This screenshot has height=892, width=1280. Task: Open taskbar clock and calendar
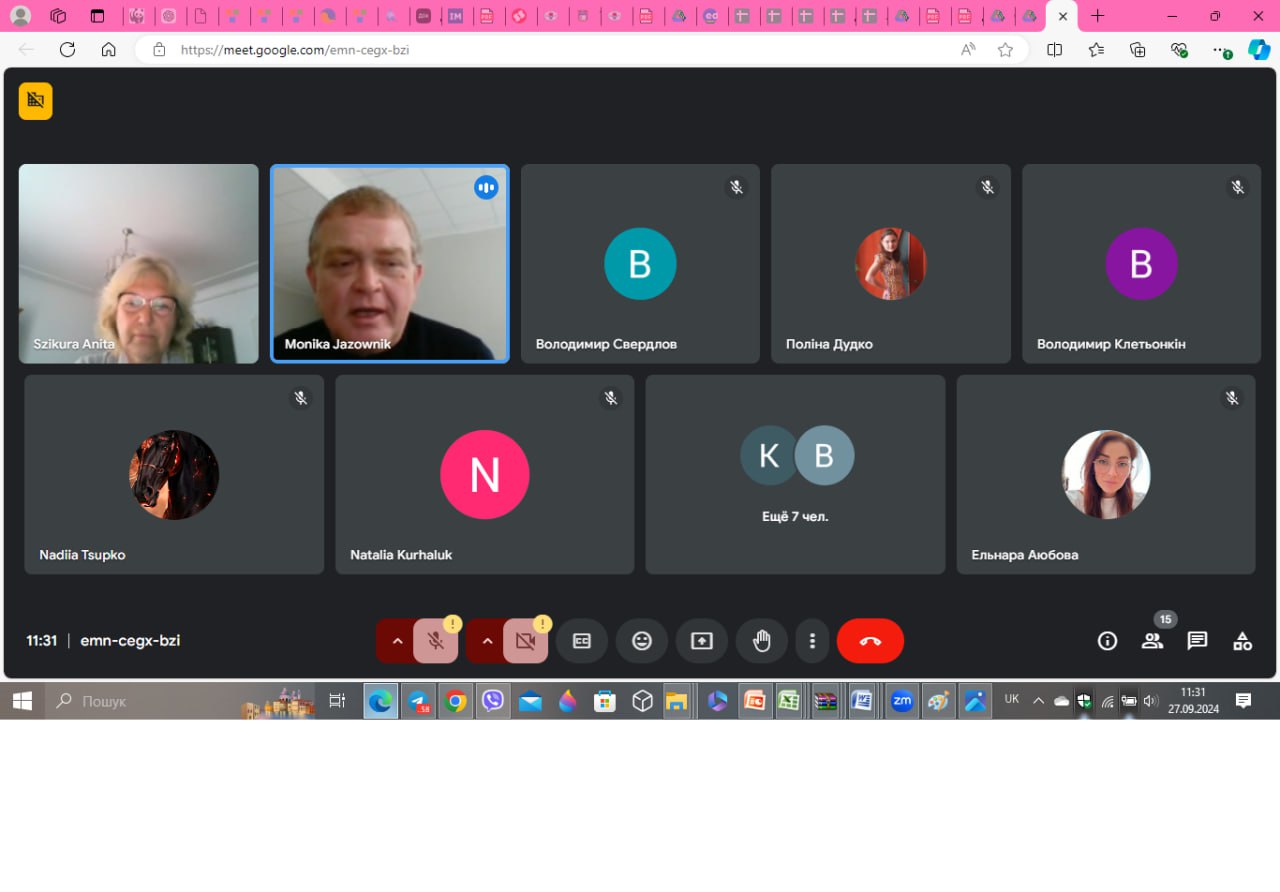[x=1193, y=701]
